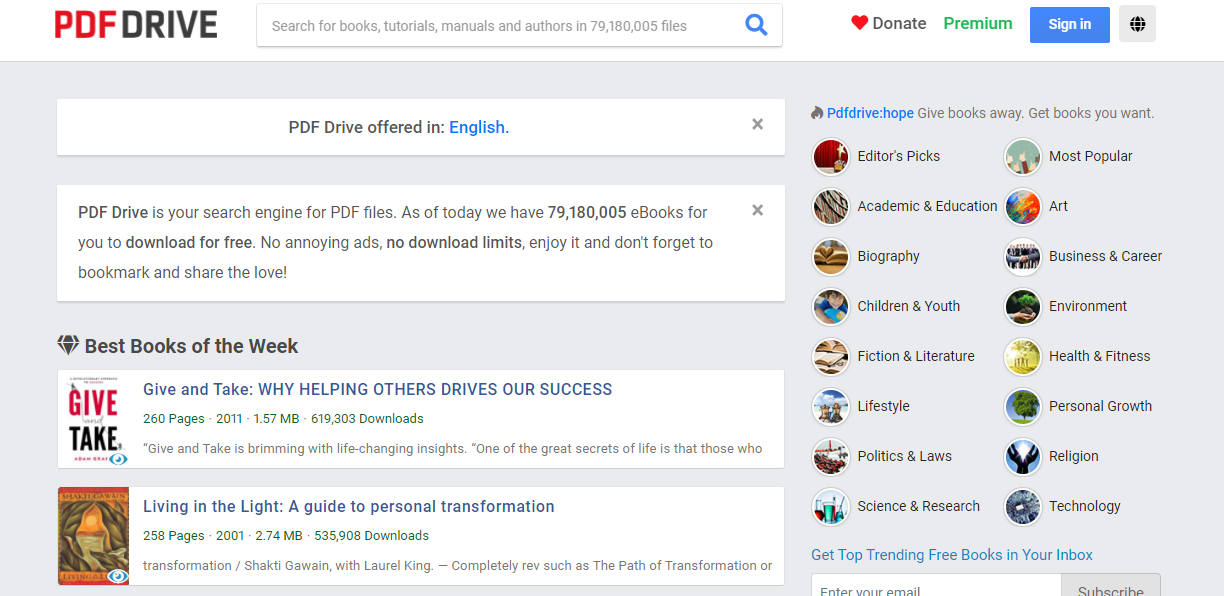Open the Pdfdrive:hope link
The width and height of the screenshot is (1224, 596).
(870, 113)
